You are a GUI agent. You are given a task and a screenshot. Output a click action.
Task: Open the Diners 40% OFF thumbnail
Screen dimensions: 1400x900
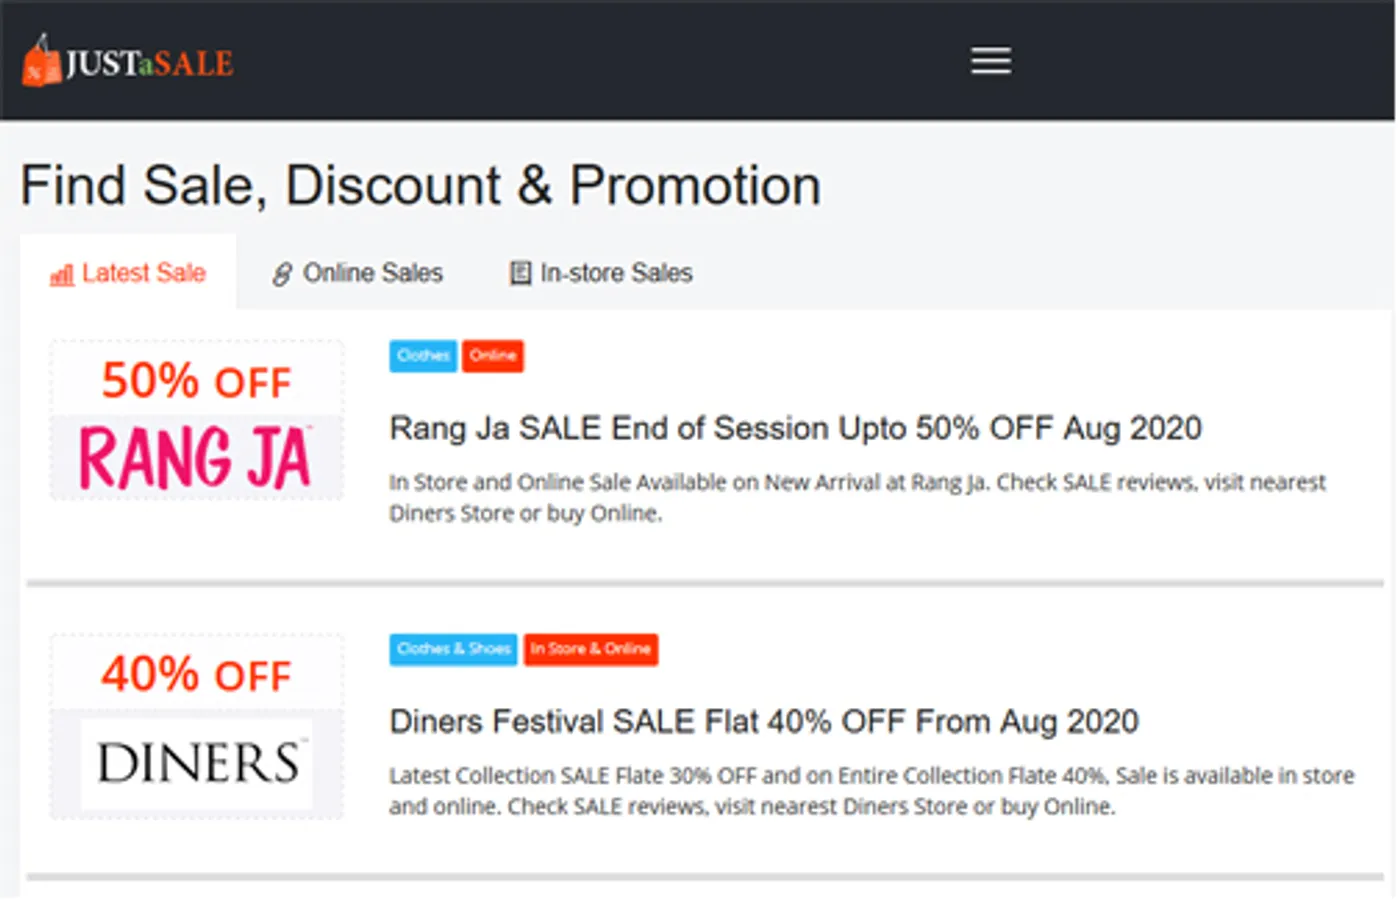197,726
